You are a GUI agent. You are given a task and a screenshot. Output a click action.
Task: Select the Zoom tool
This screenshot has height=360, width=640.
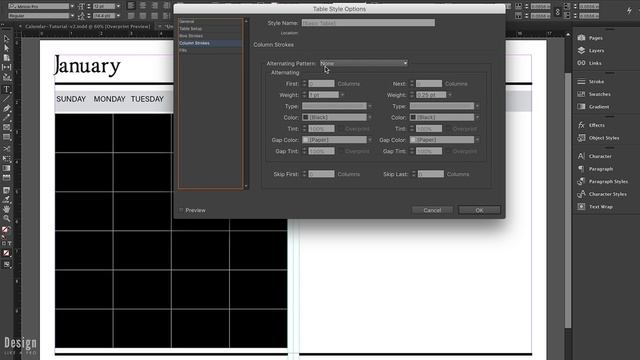[6, 219]
